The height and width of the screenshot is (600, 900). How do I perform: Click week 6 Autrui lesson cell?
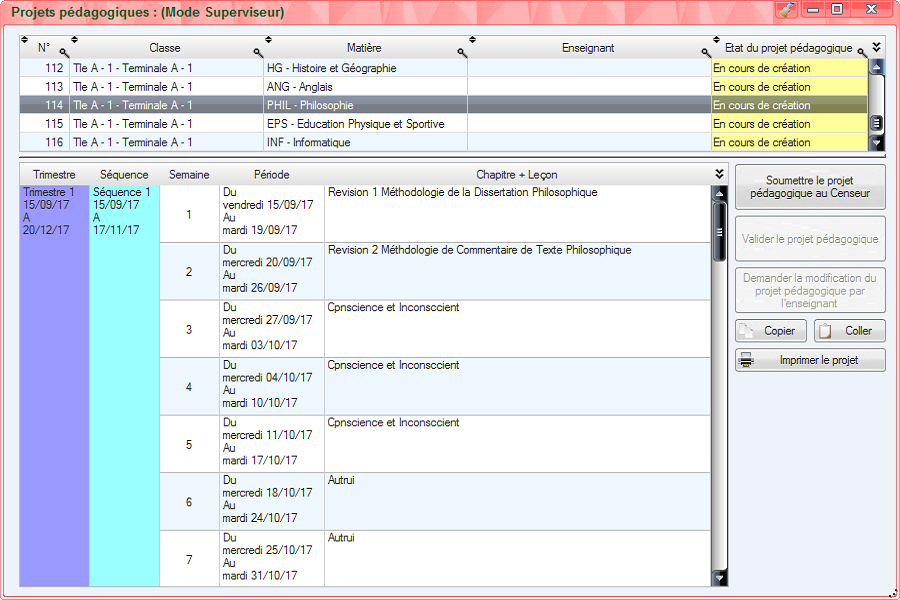coord(517,501)
